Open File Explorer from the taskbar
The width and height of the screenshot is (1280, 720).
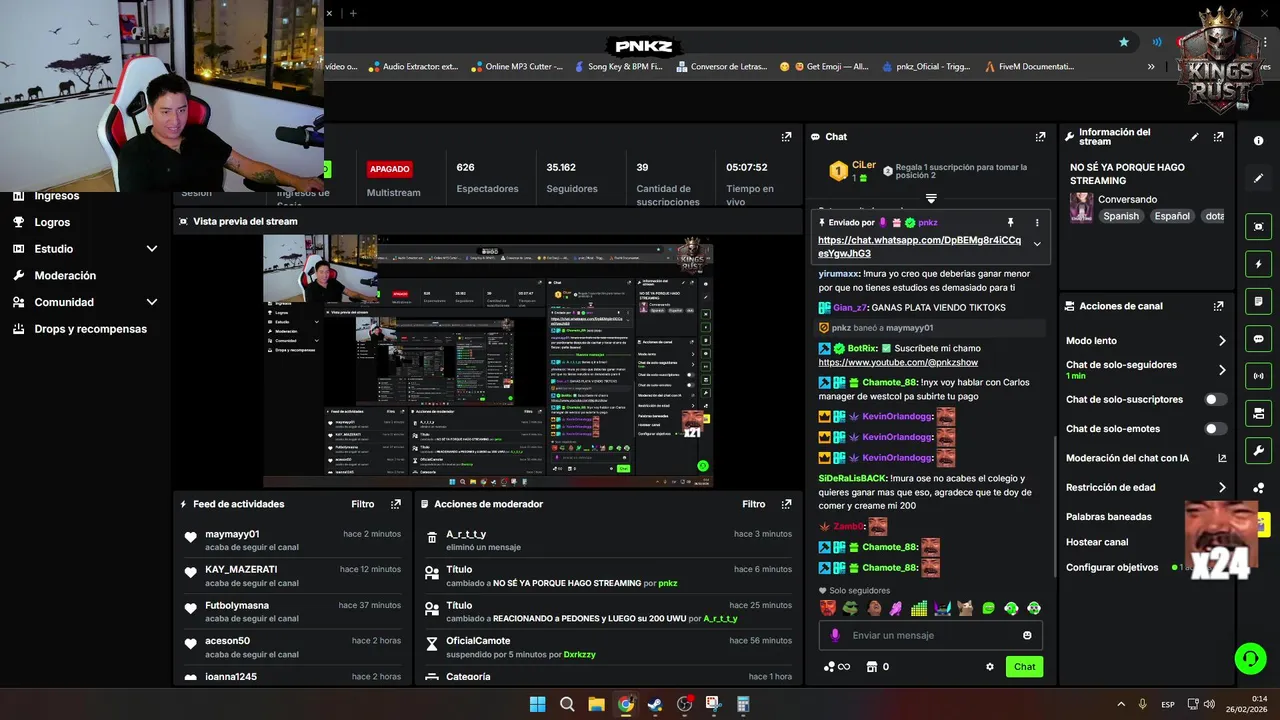[x=596, y=704]
